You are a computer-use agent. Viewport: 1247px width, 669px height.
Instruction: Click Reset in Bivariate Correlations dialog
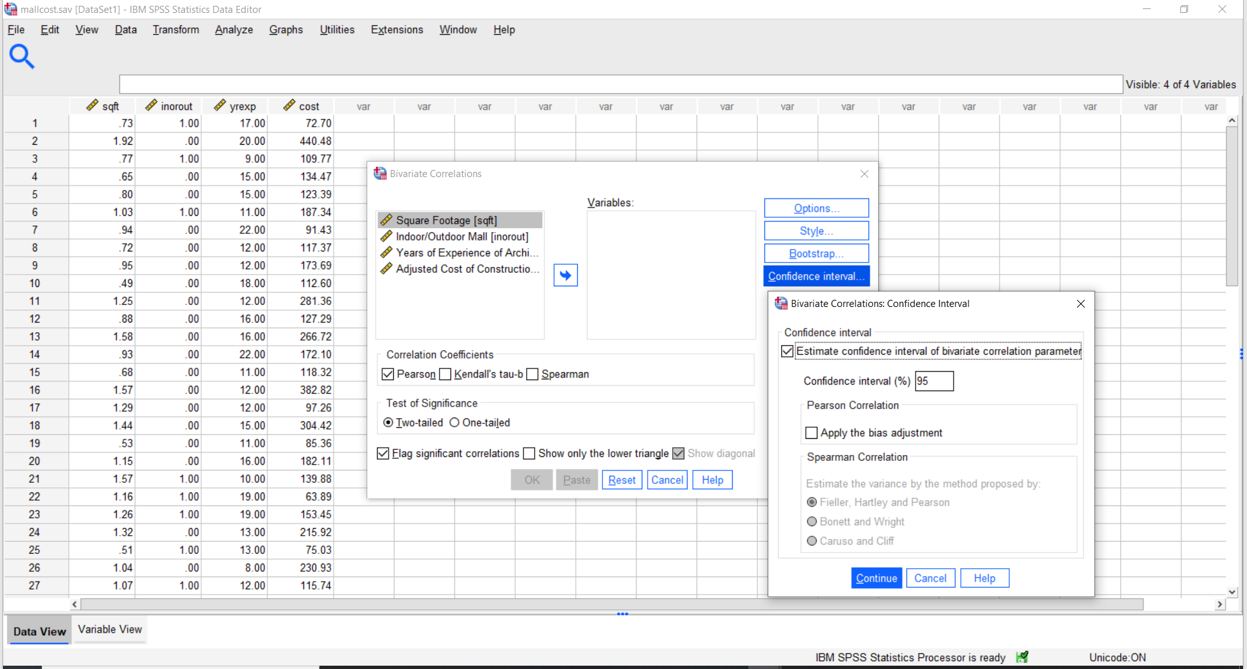coord(622,480)
